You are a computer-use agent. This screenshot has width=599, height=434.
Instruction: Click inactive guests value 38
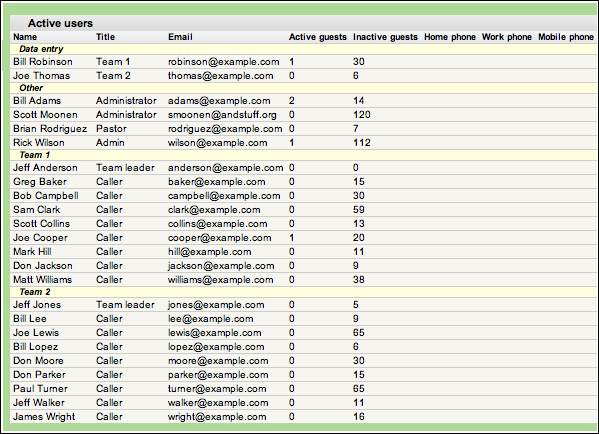[x=359, y=280]
